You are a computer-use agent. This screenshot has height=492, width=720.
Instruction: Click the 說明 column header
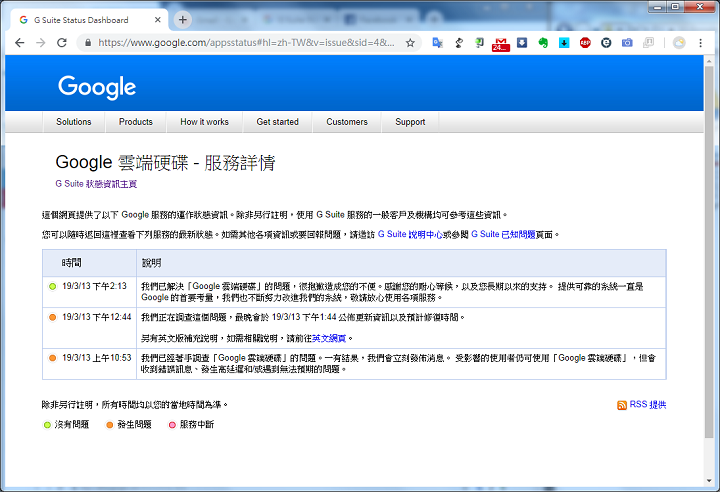[151, 263]
